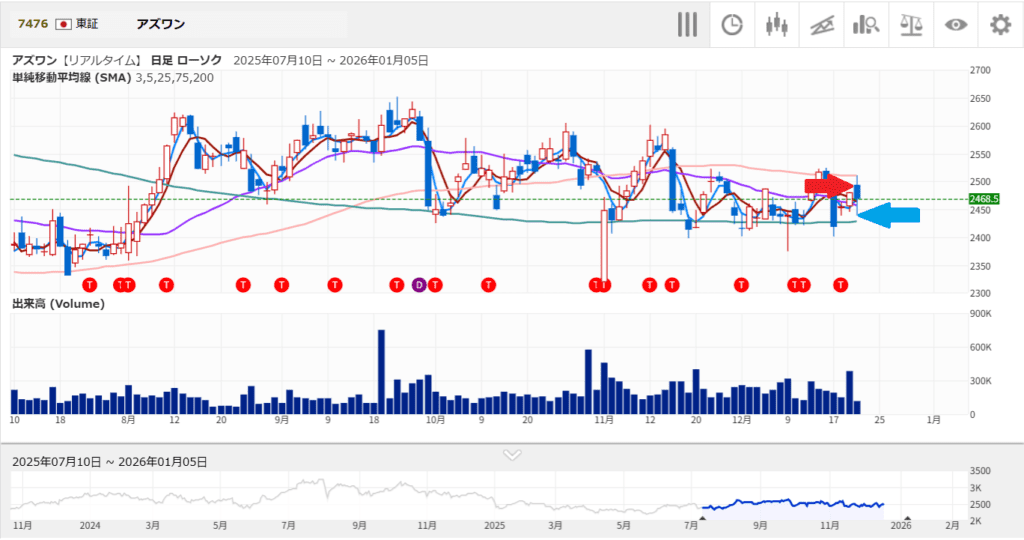The width and height of the screenshot is (1024, 540).
Task: Click the green 2468.5 current price tag
Action: click(x=986, y=199)
